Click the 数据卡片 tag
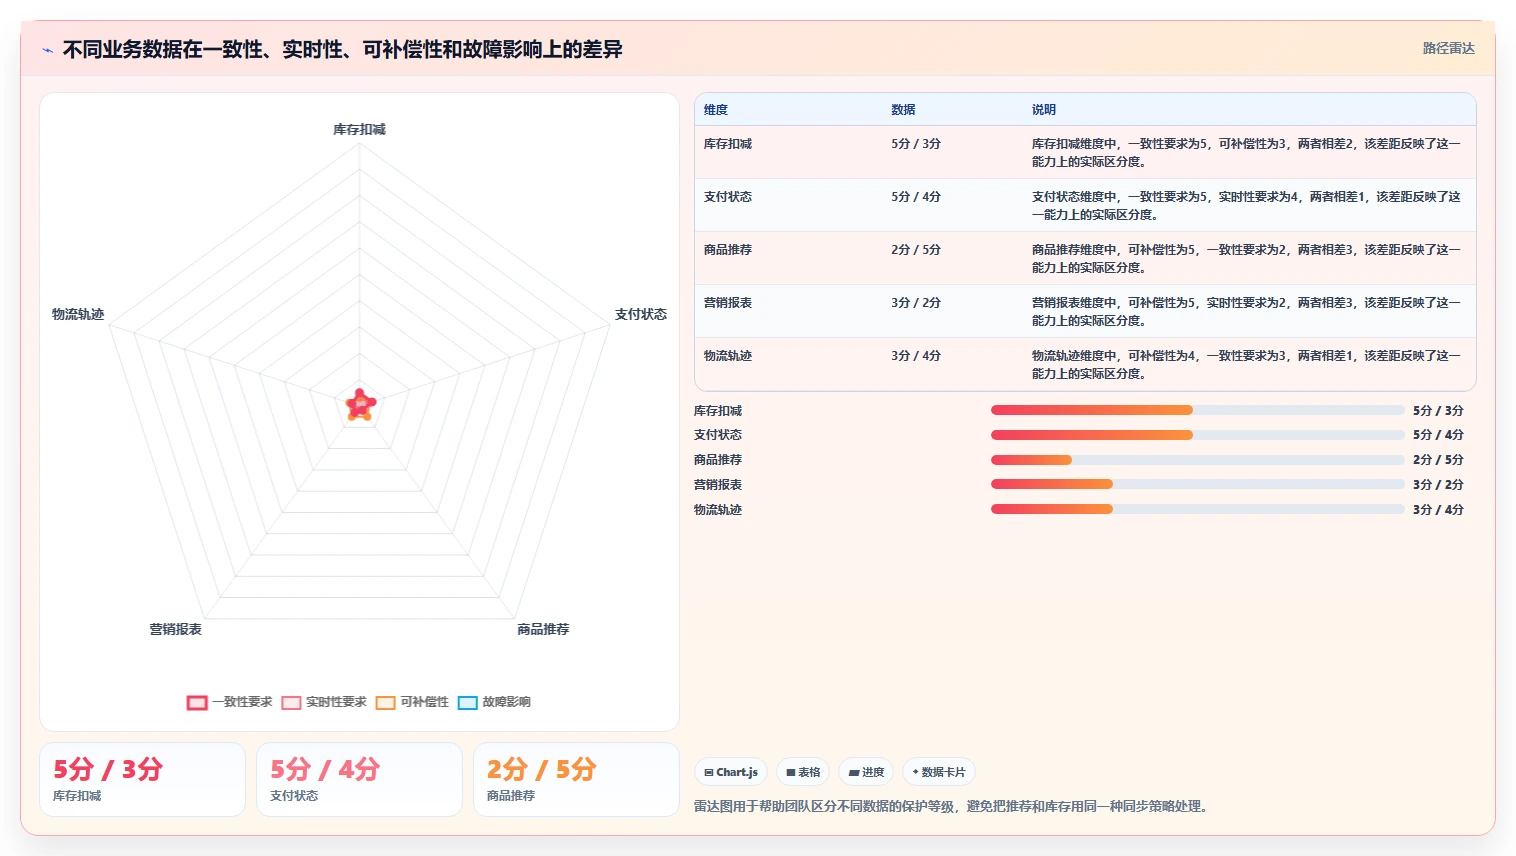 (939, 772)
